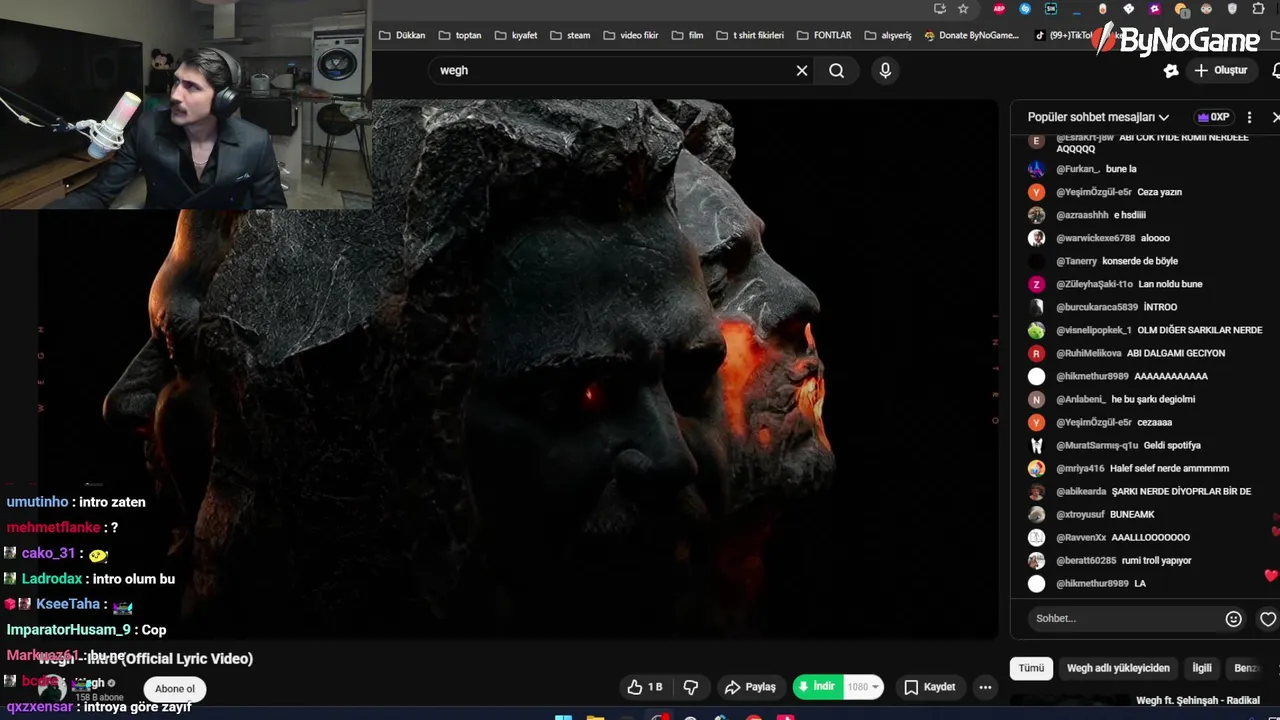Click the Paylaş share button
Image resolution: width=1280 pixels, height=720 pixels.
click(750, 687)
